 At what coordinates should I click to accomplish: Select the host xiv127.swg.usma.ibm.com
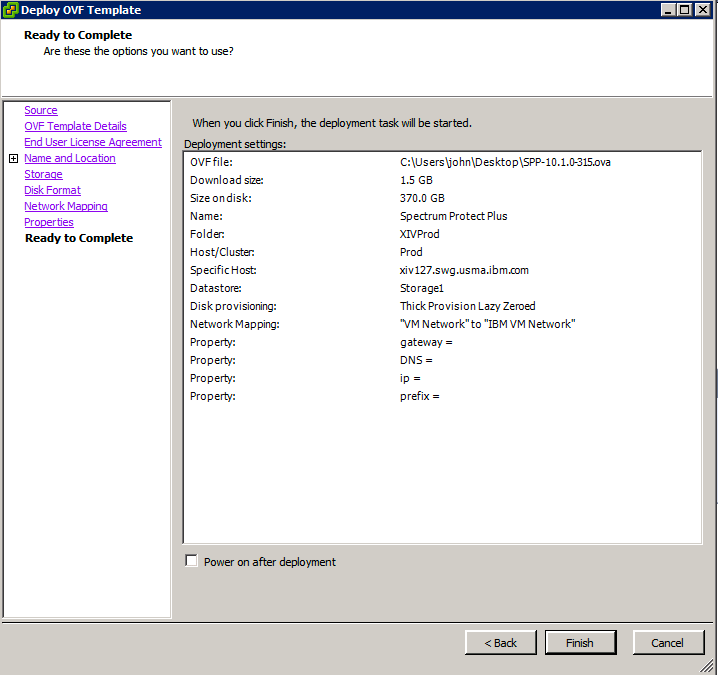464,270
